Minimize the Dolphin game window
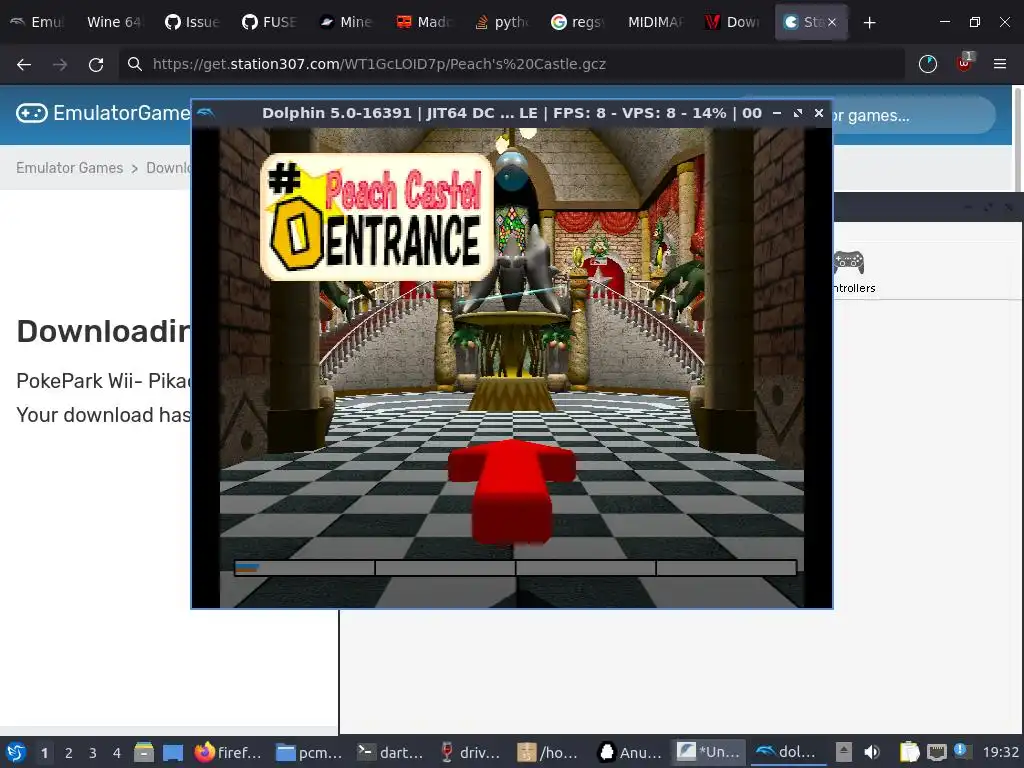This screenshot has width=1024, height=768. [776, 113]
